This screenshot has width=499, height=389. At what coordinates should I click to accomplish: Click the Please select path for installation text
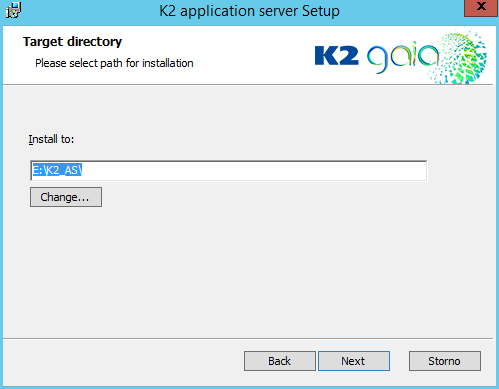[114, 63]
